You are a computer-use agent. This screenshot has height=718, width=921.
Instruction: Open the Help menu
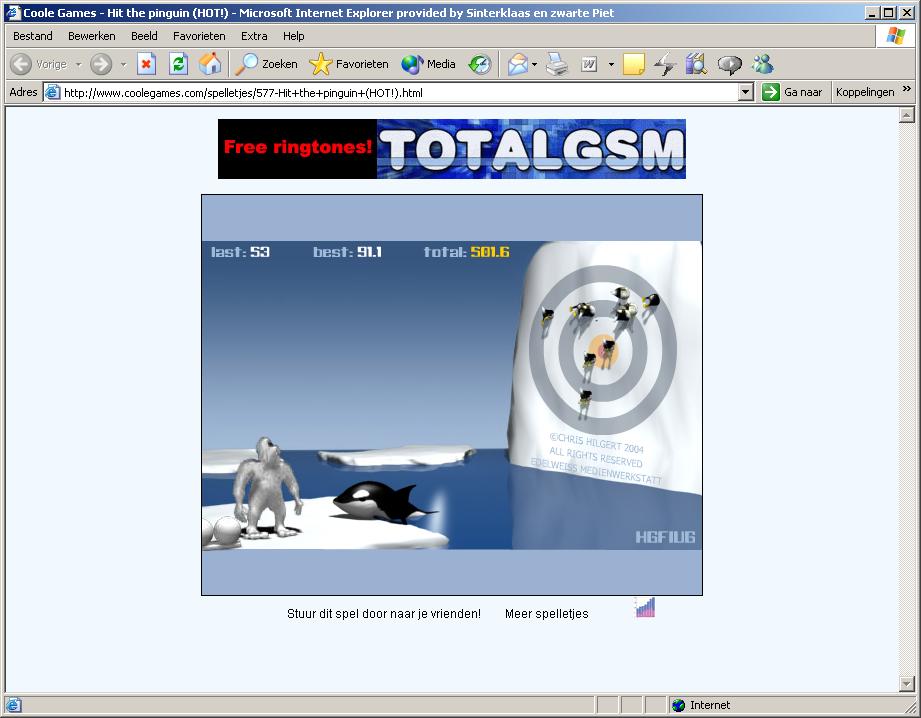(x=294, y=36)
